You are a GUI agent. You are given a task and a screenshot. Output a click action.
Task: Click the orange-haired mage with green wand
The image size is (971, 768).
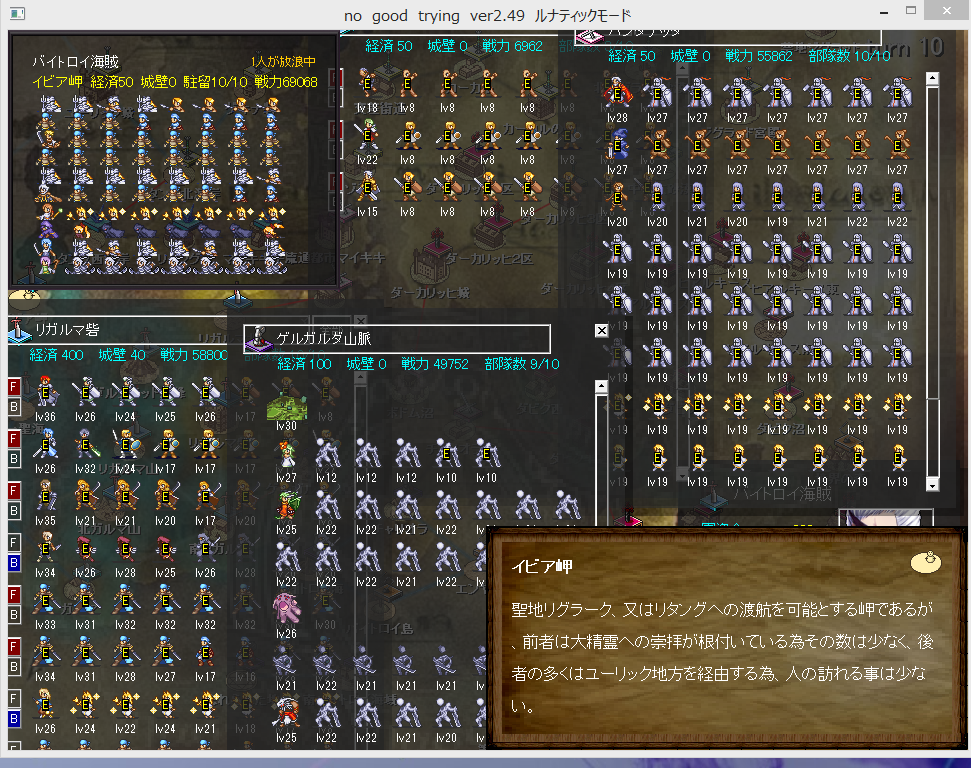point(48,212)
